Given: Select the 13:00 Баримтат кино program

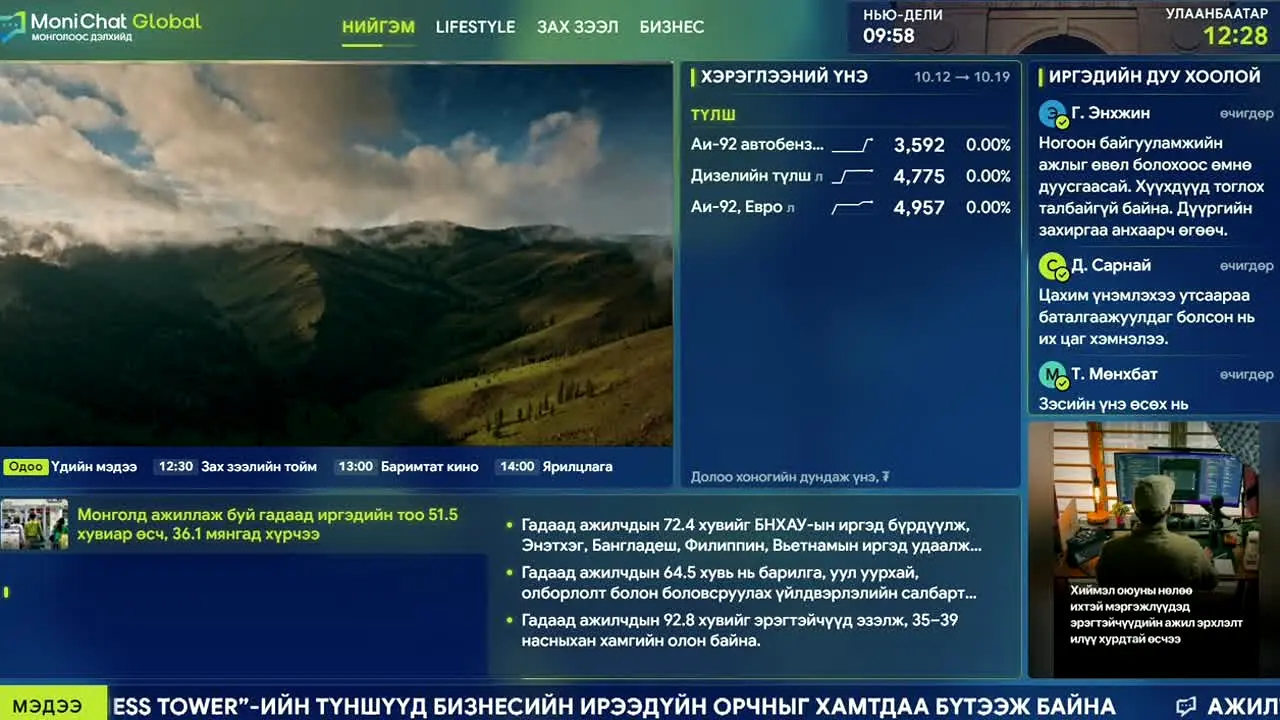Looking at the screenshot, I should click(407, 467).
